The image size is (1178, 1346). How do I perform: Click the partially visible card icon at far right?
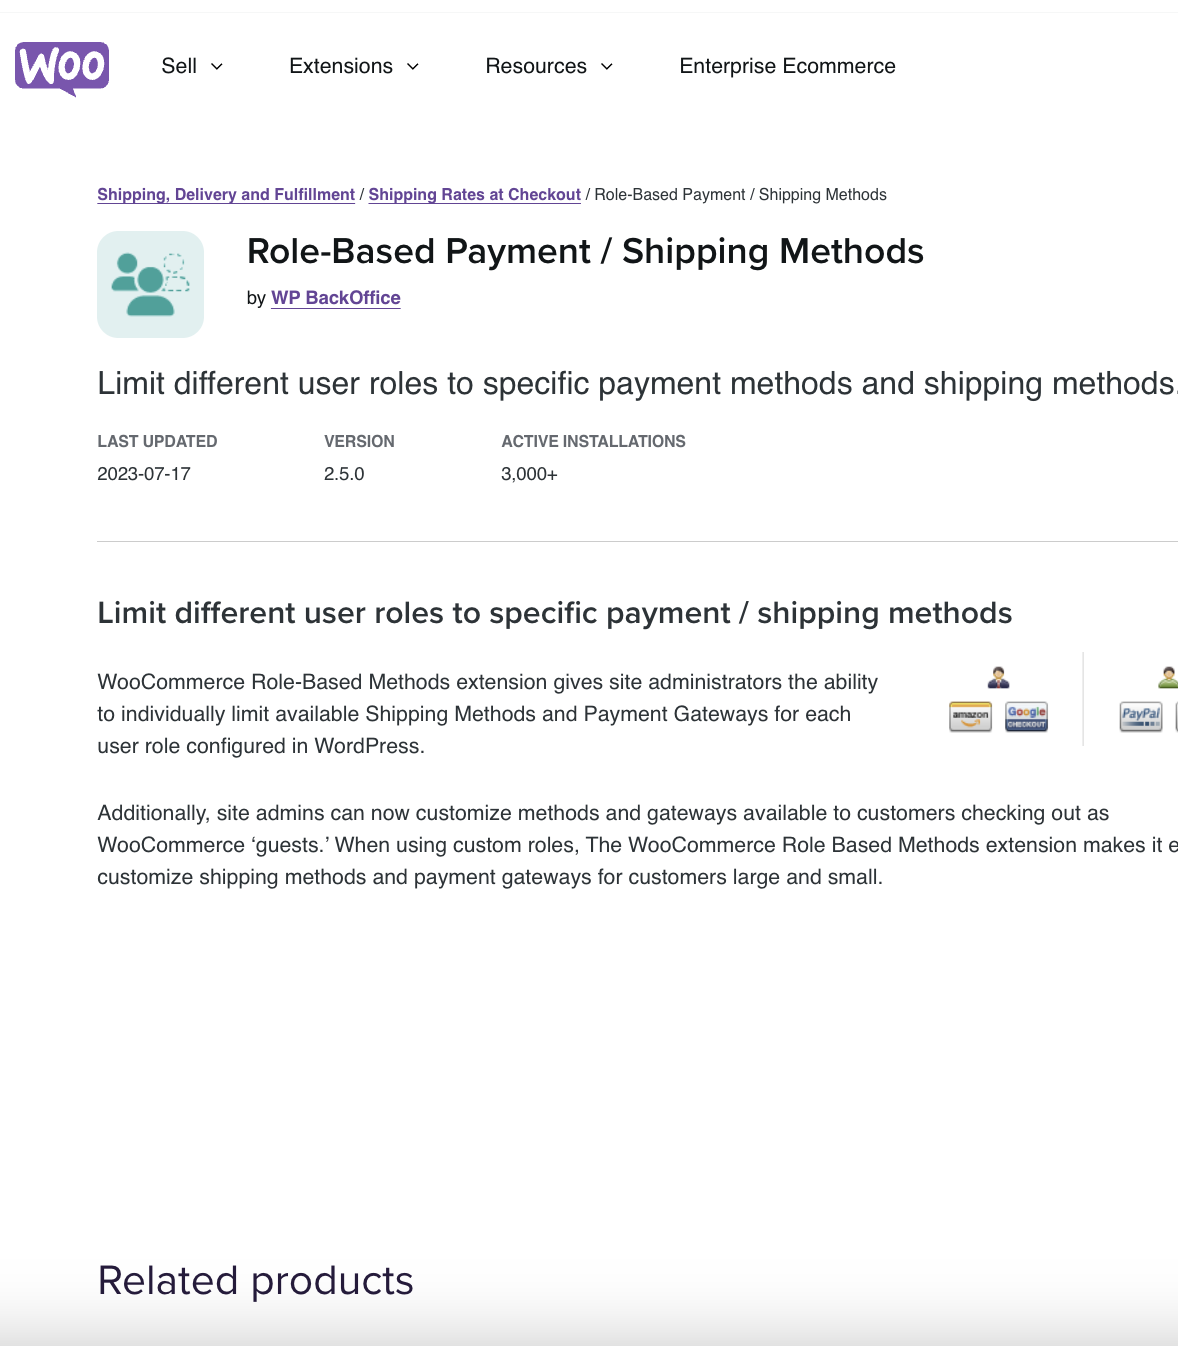tap(1173, 716)
